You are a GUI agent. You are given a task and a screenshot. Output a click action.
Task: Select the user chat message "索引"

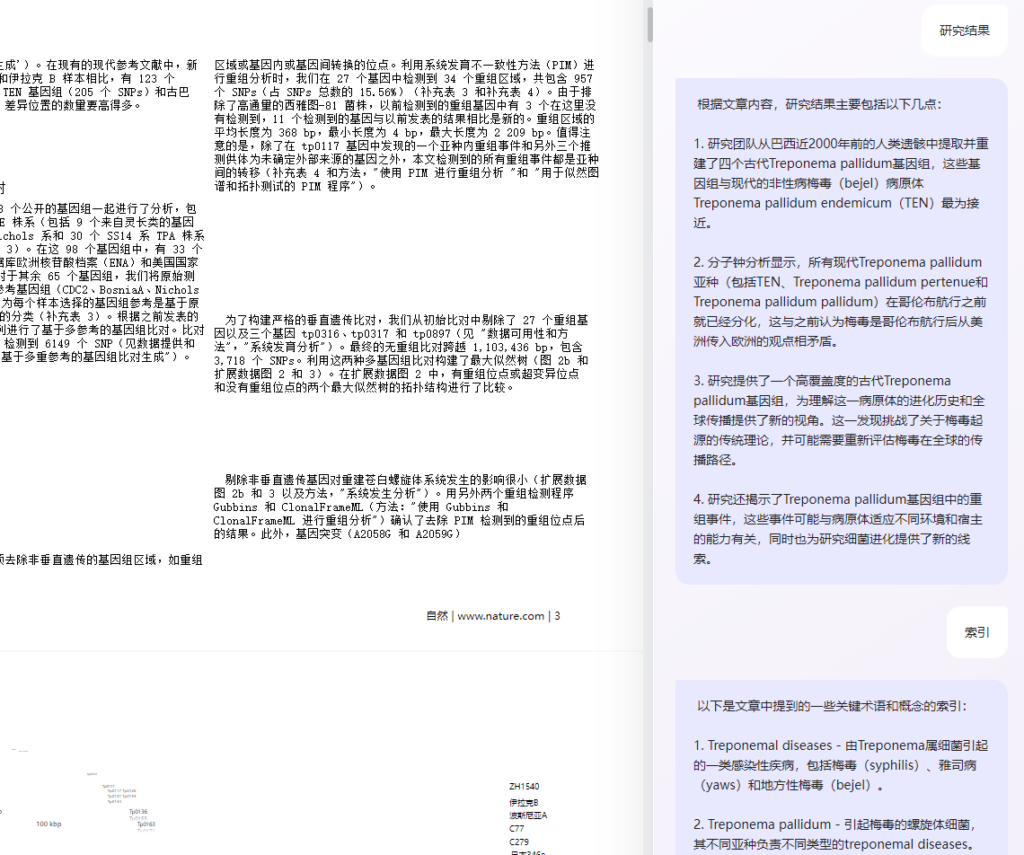pyautogui.click(x=977, y=632)
